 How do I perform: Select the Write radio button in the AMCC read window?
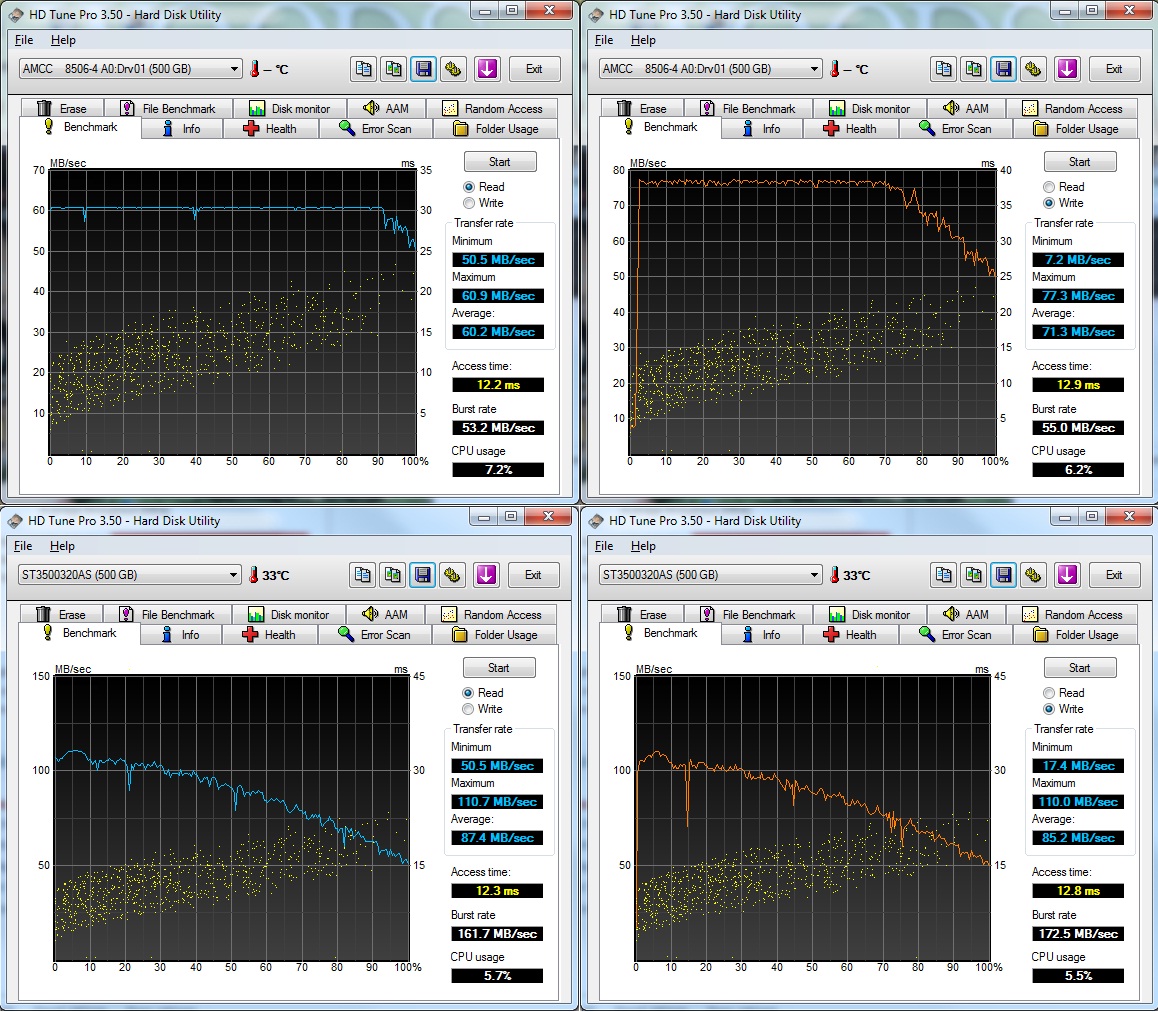(469, 203)
